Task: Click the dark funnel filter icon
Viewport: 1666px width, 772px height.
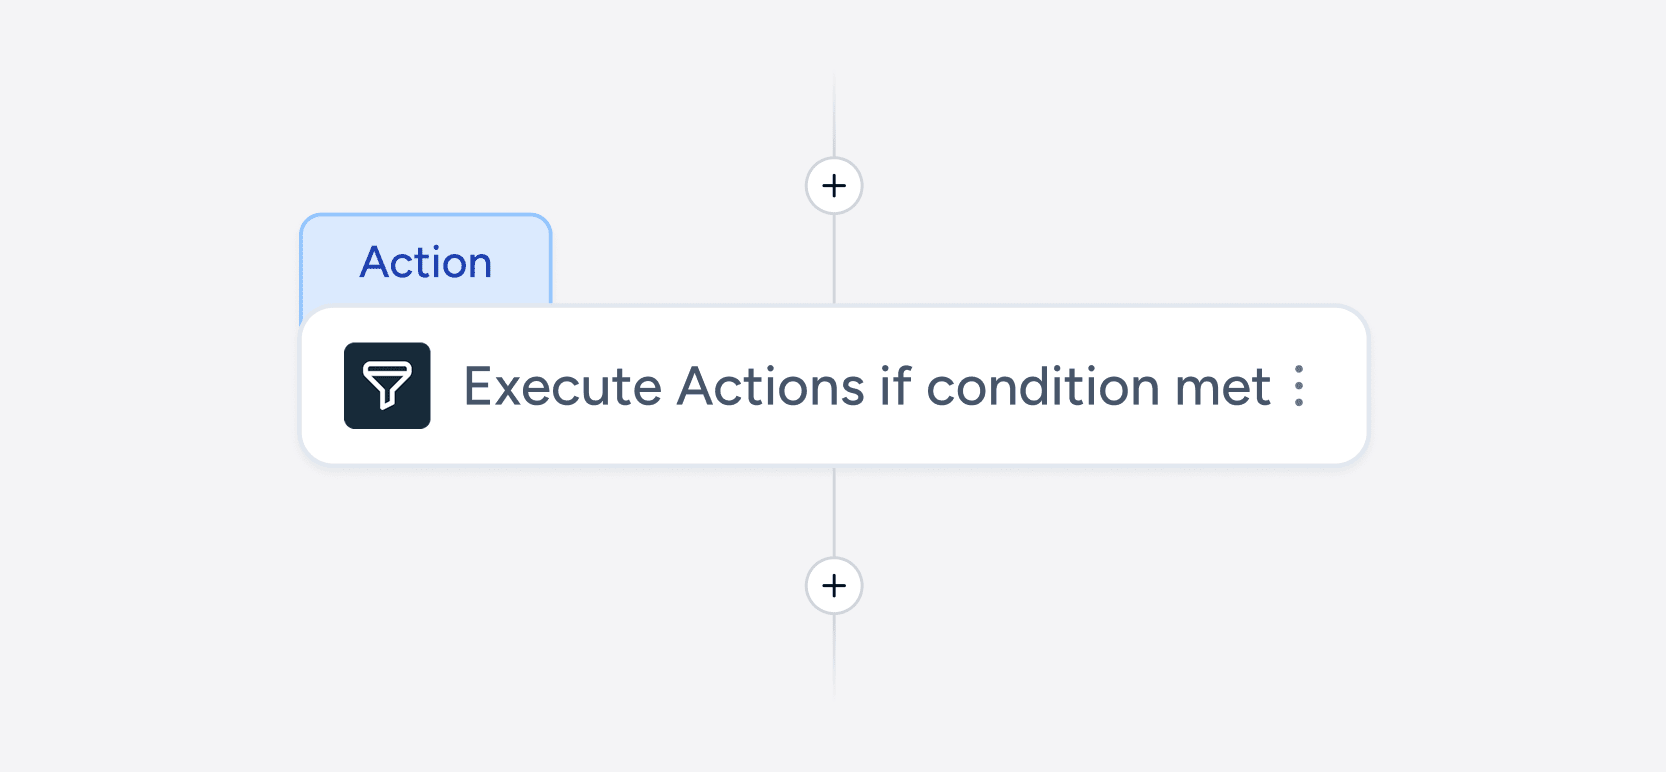Action: click(x=387, y=386)
